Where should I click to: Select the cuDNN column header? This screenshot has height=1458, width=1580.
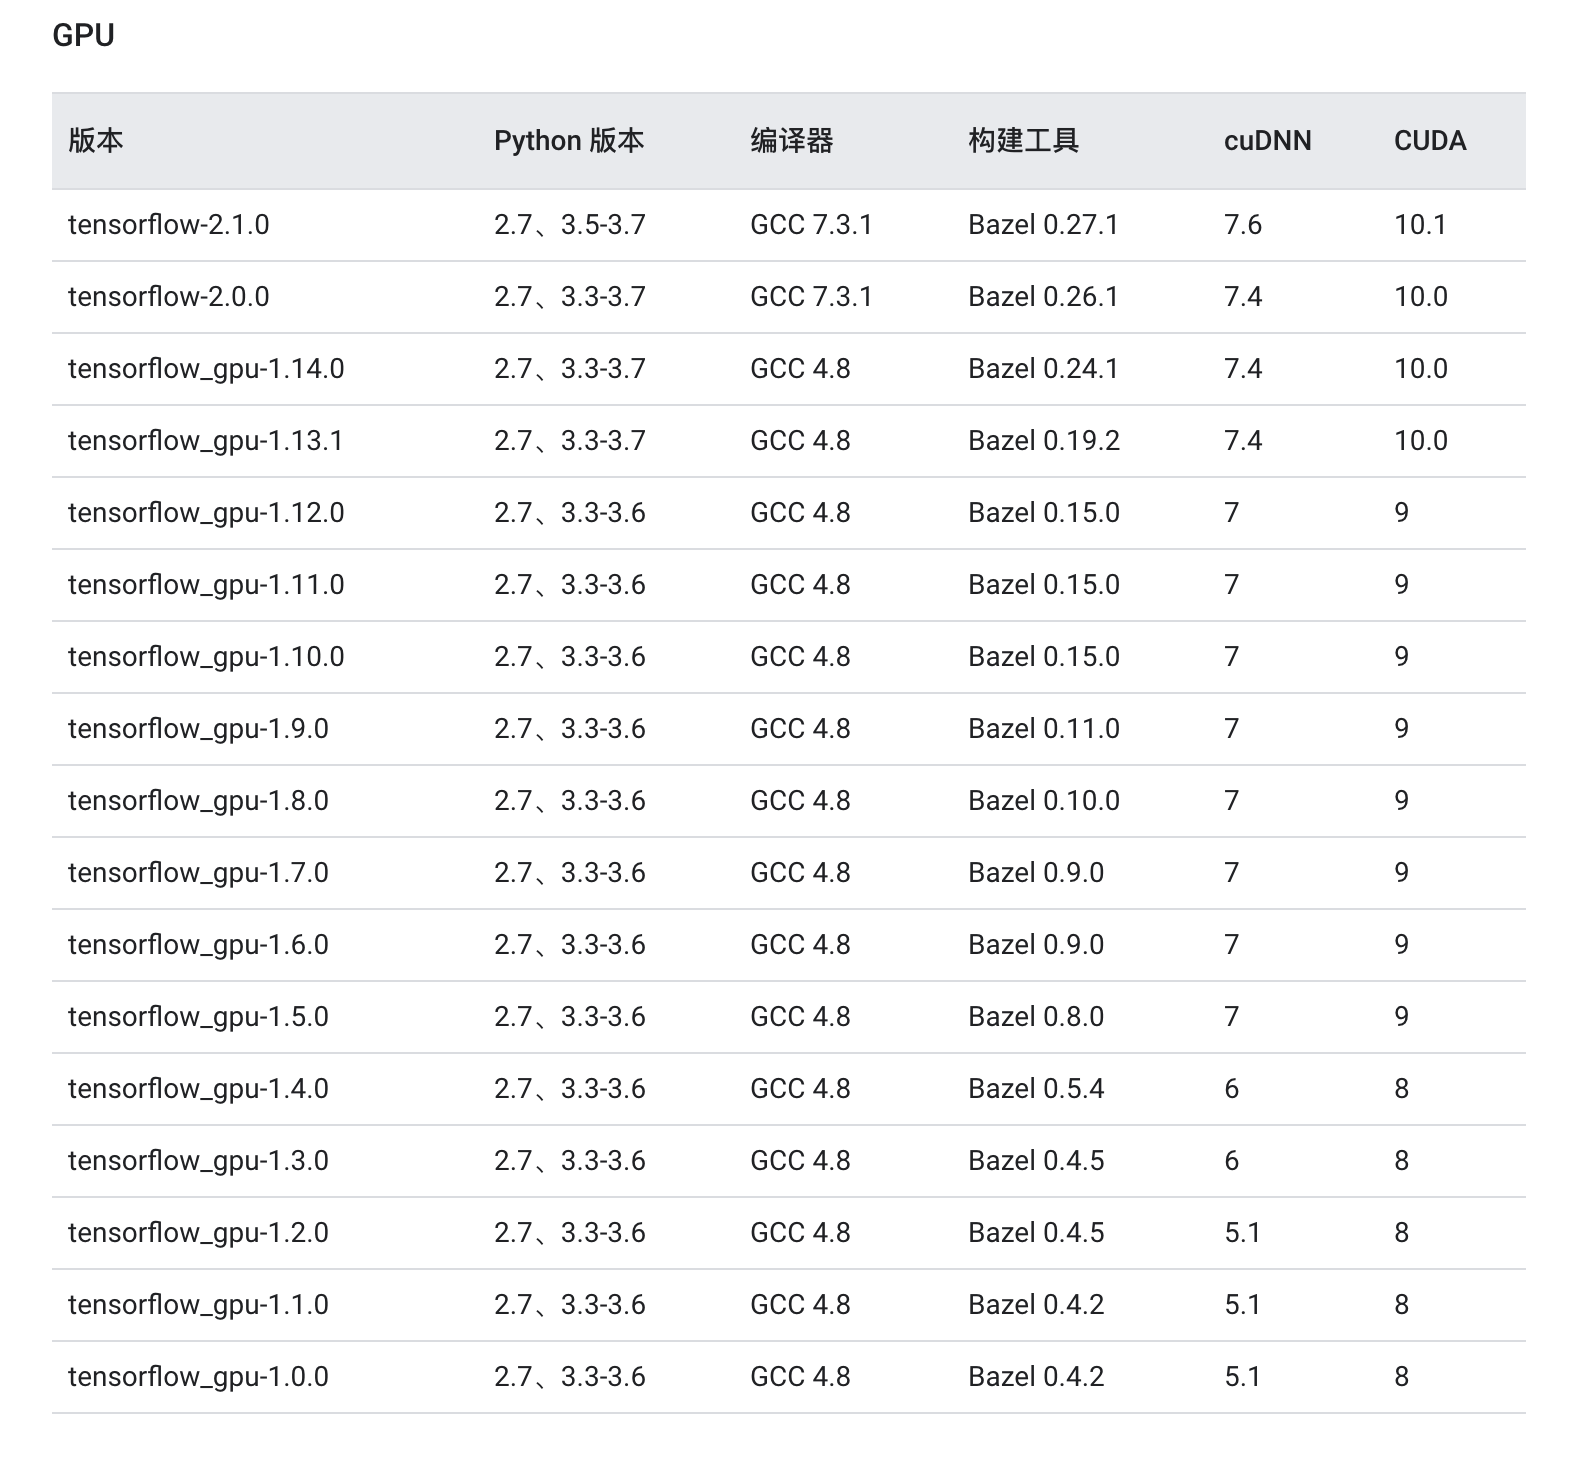click(1268, 141)
